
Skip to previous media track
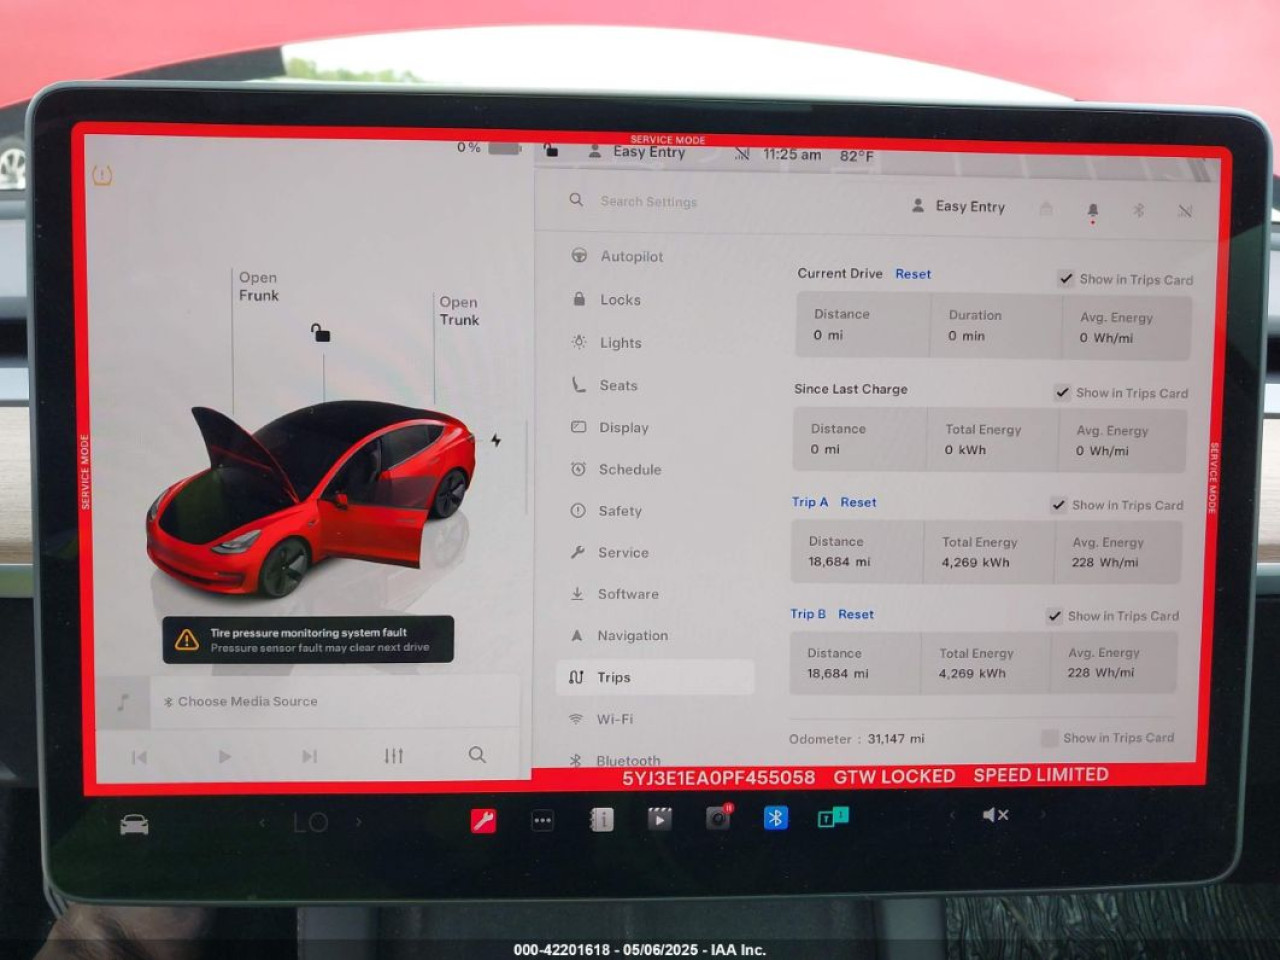click(139, 757)
